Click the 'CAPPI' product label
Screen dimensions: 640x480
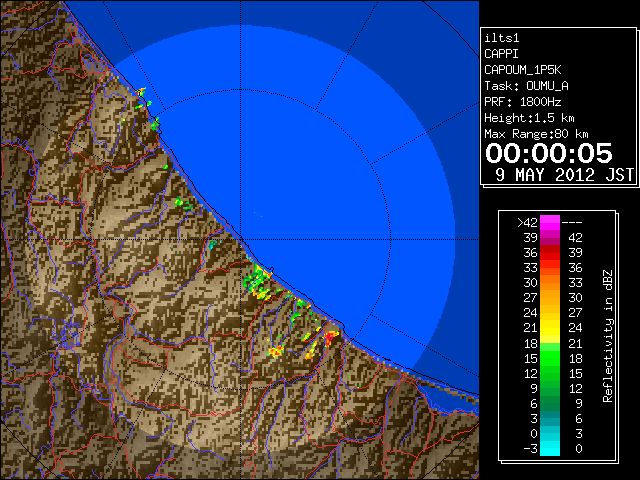[x=501, y=54]
